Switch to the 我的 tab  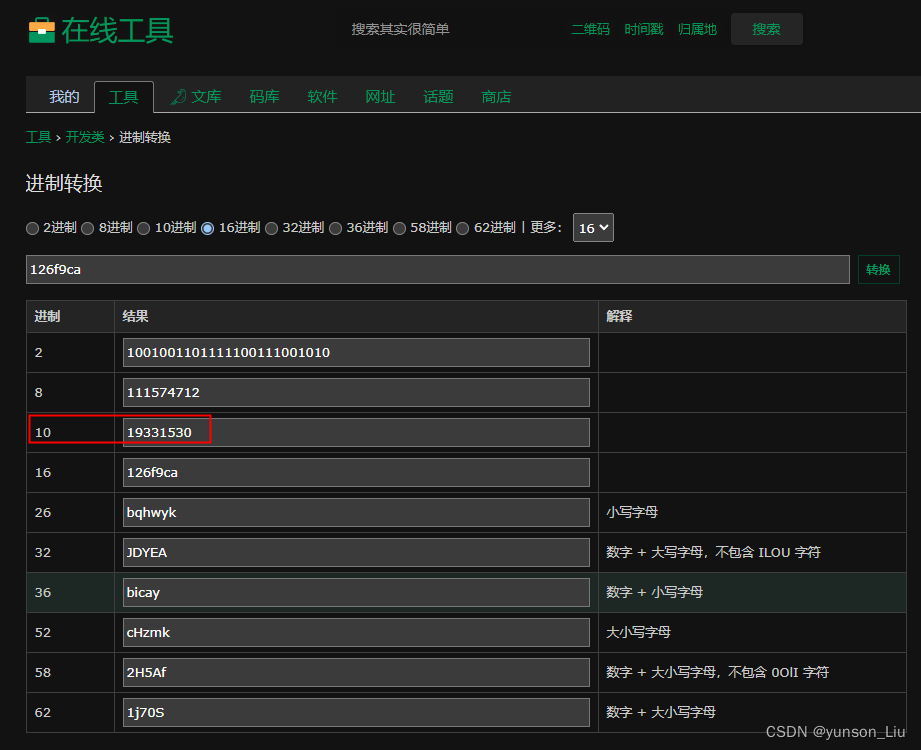[63, 96]
